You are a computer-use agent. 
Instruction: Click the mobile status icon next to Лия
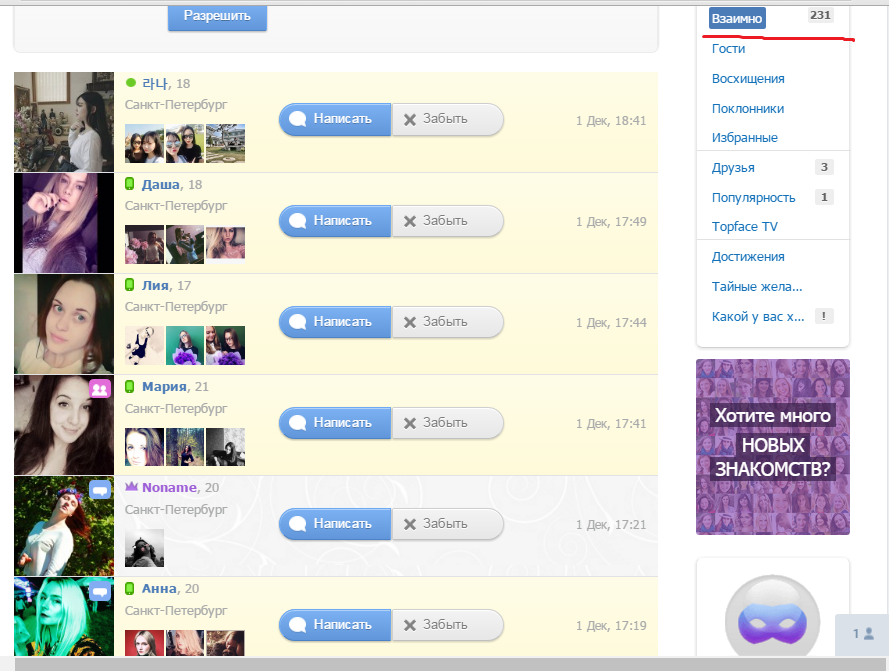point(129,285)
